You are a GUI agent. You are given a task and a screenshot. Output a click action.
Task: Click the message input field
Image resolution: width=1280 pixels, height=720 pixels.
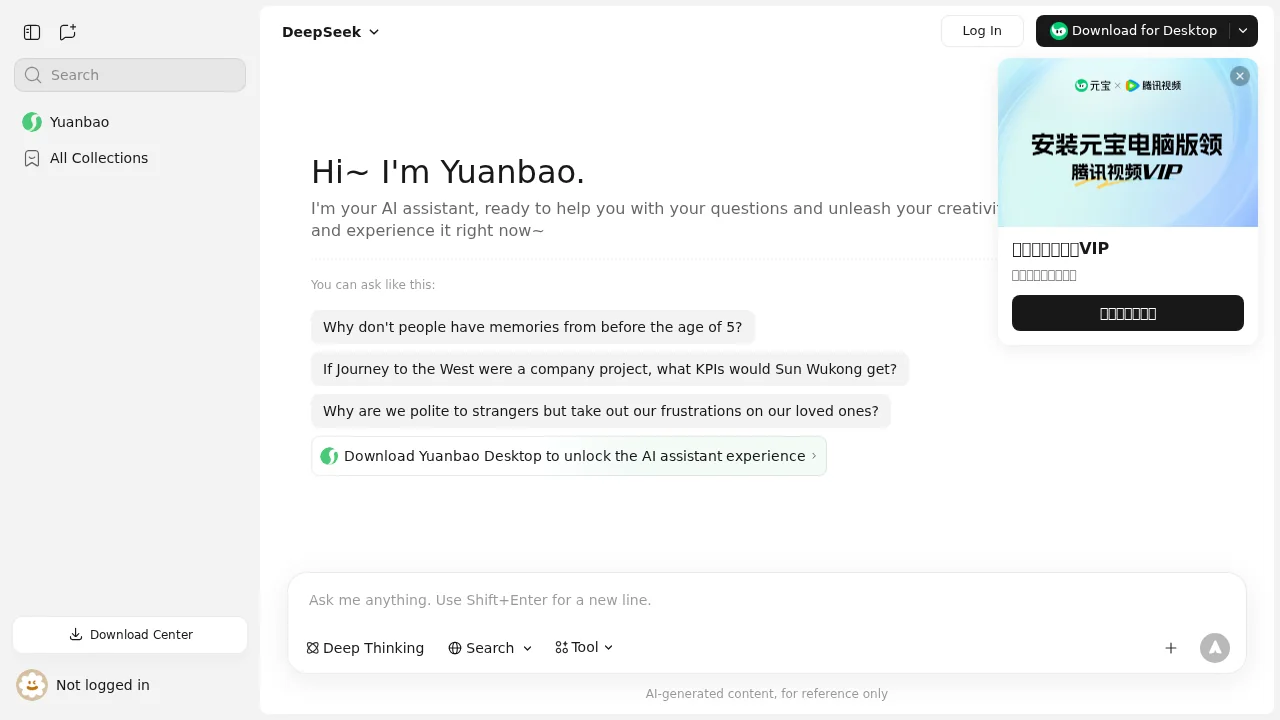(x=767, y=600)
